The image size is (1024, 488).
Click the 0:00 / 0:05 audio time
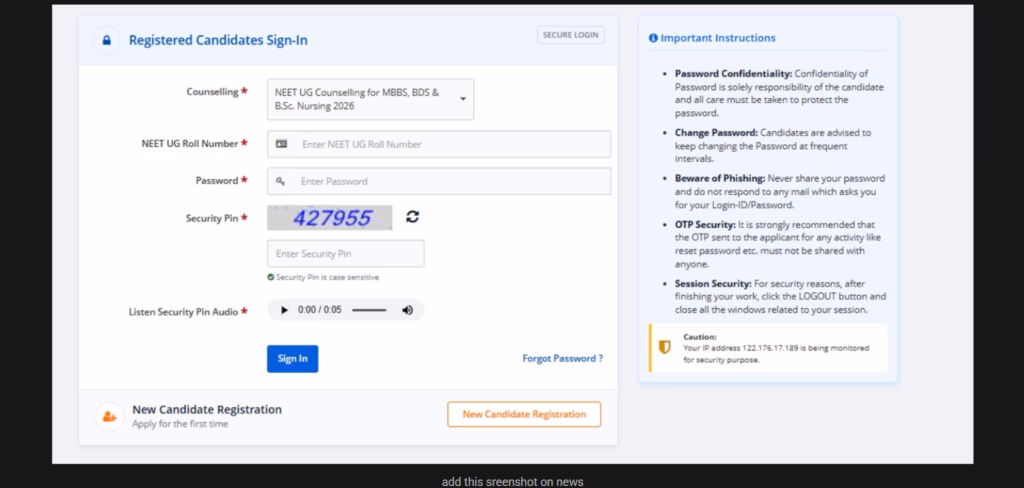click(x=319, y=310)
